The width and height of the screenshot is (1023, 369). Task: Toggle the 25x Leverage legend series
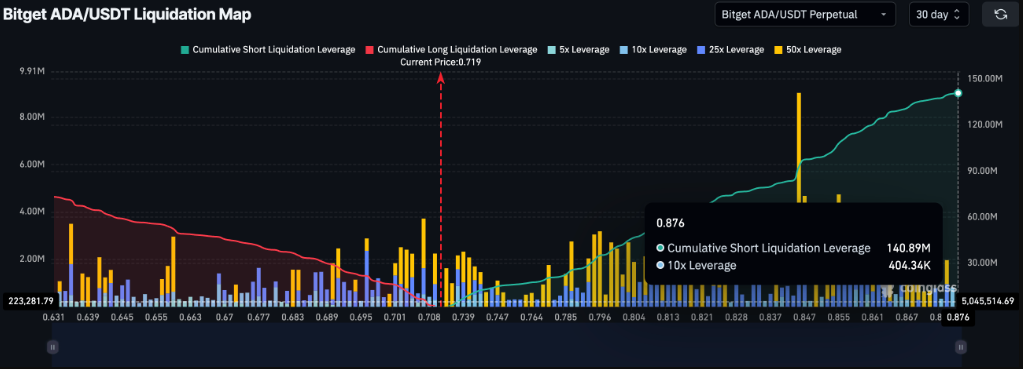pos(730,50)
